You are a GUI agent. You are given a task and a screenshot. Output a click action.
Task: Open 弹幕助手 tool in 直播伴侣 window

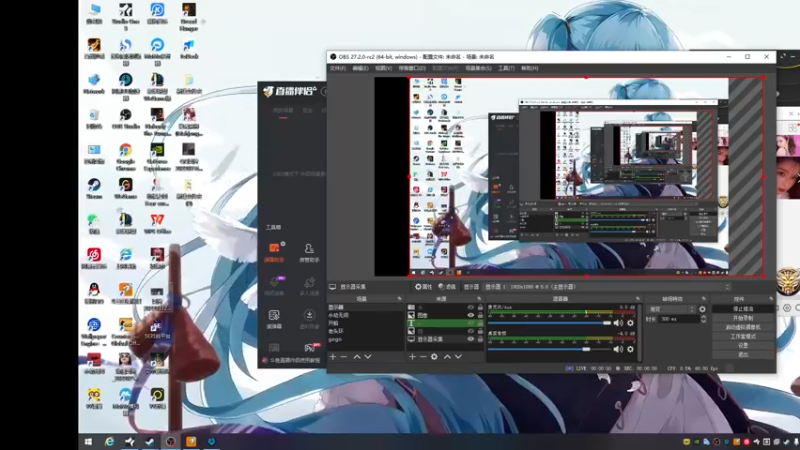(274, 252)
